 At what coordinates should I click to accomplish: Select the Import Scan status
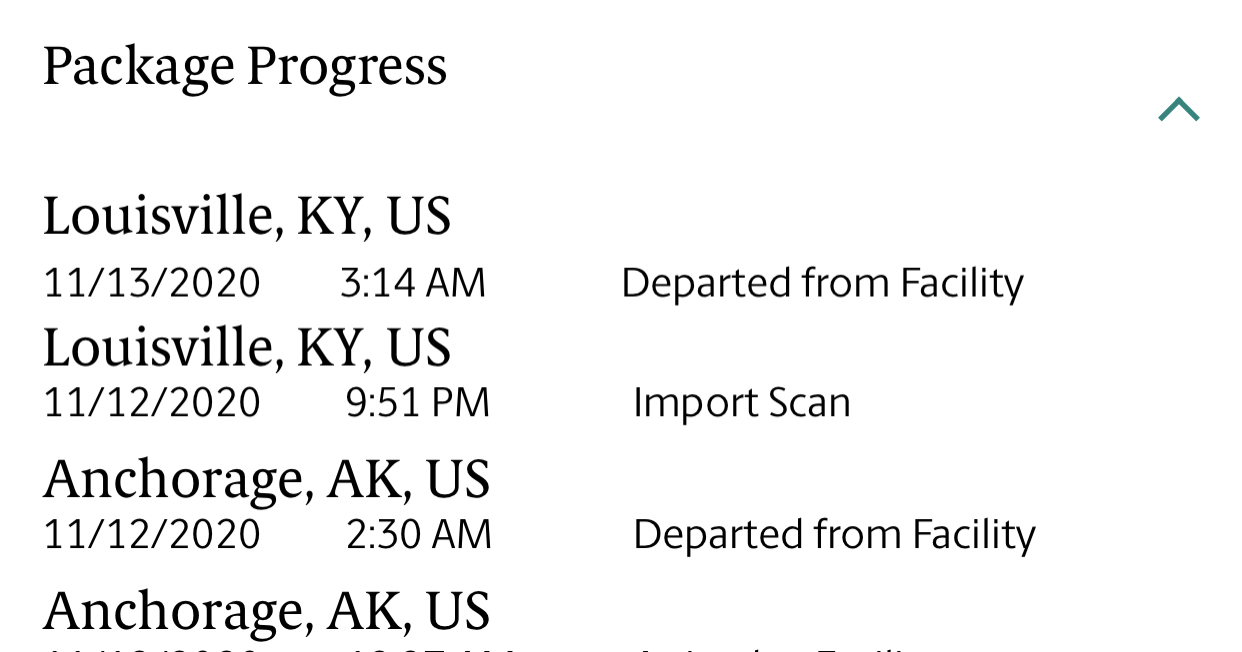click(741, 402)
